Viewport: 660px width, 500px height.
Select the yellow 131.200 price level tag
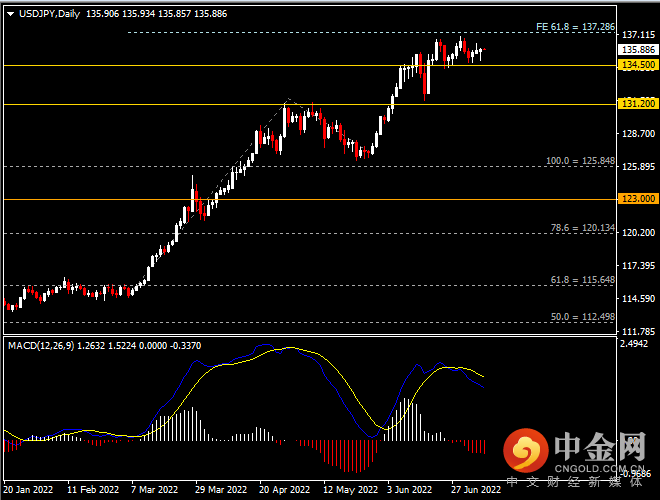[638, 104]
